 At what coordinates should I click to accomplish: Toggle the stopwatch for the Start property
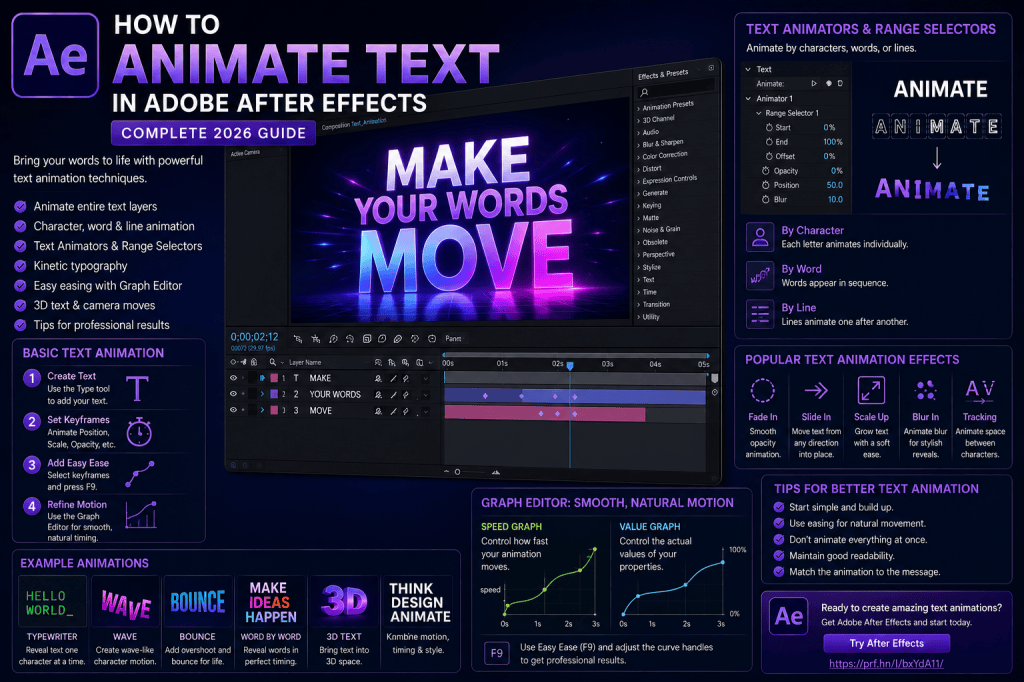(769, 127)
